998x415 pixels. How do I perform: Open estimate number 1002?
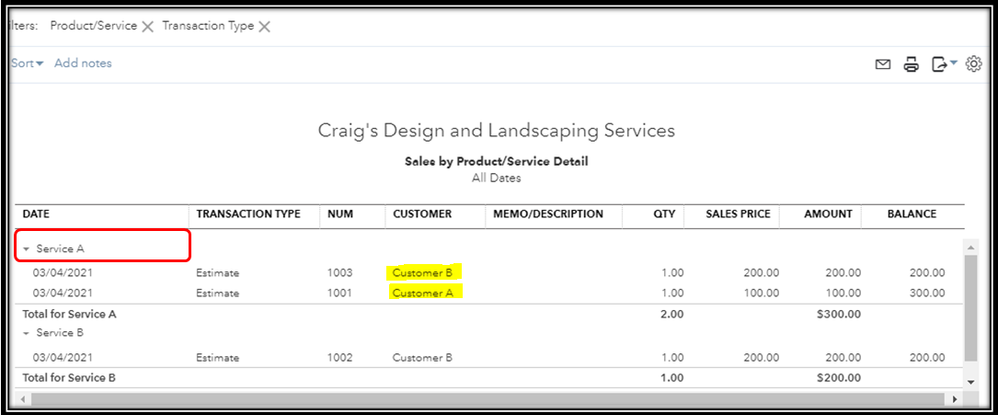339,358
